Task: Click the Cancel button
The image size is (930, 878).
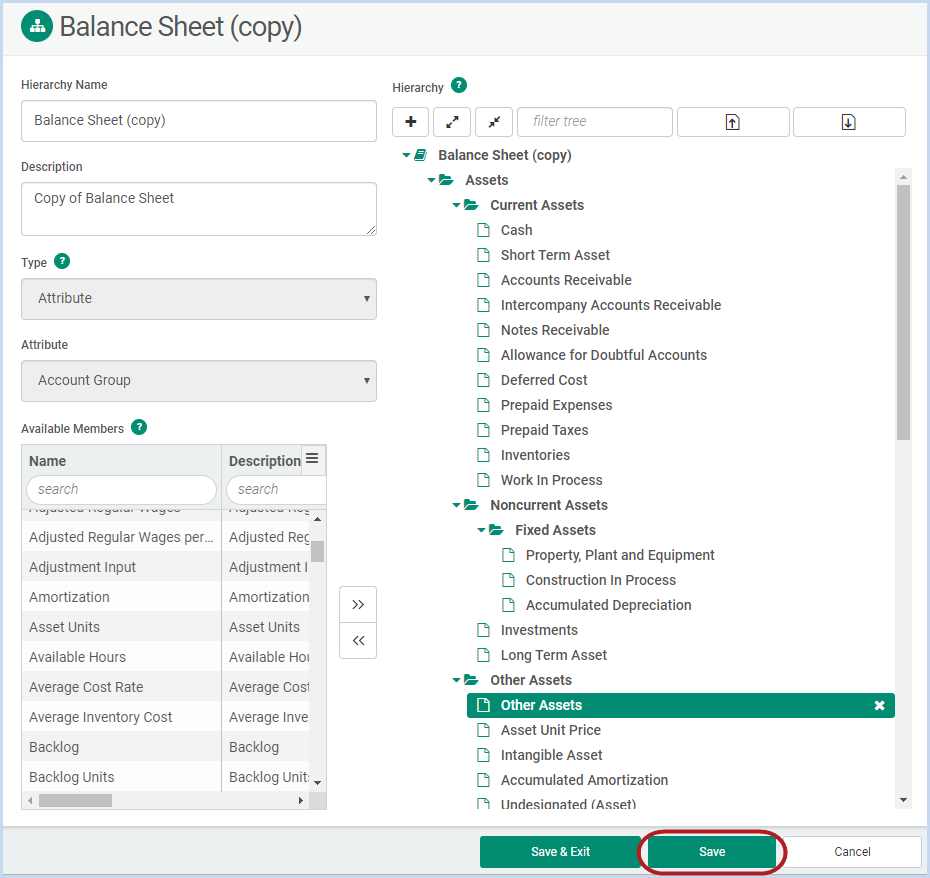Action: [852, 852]
